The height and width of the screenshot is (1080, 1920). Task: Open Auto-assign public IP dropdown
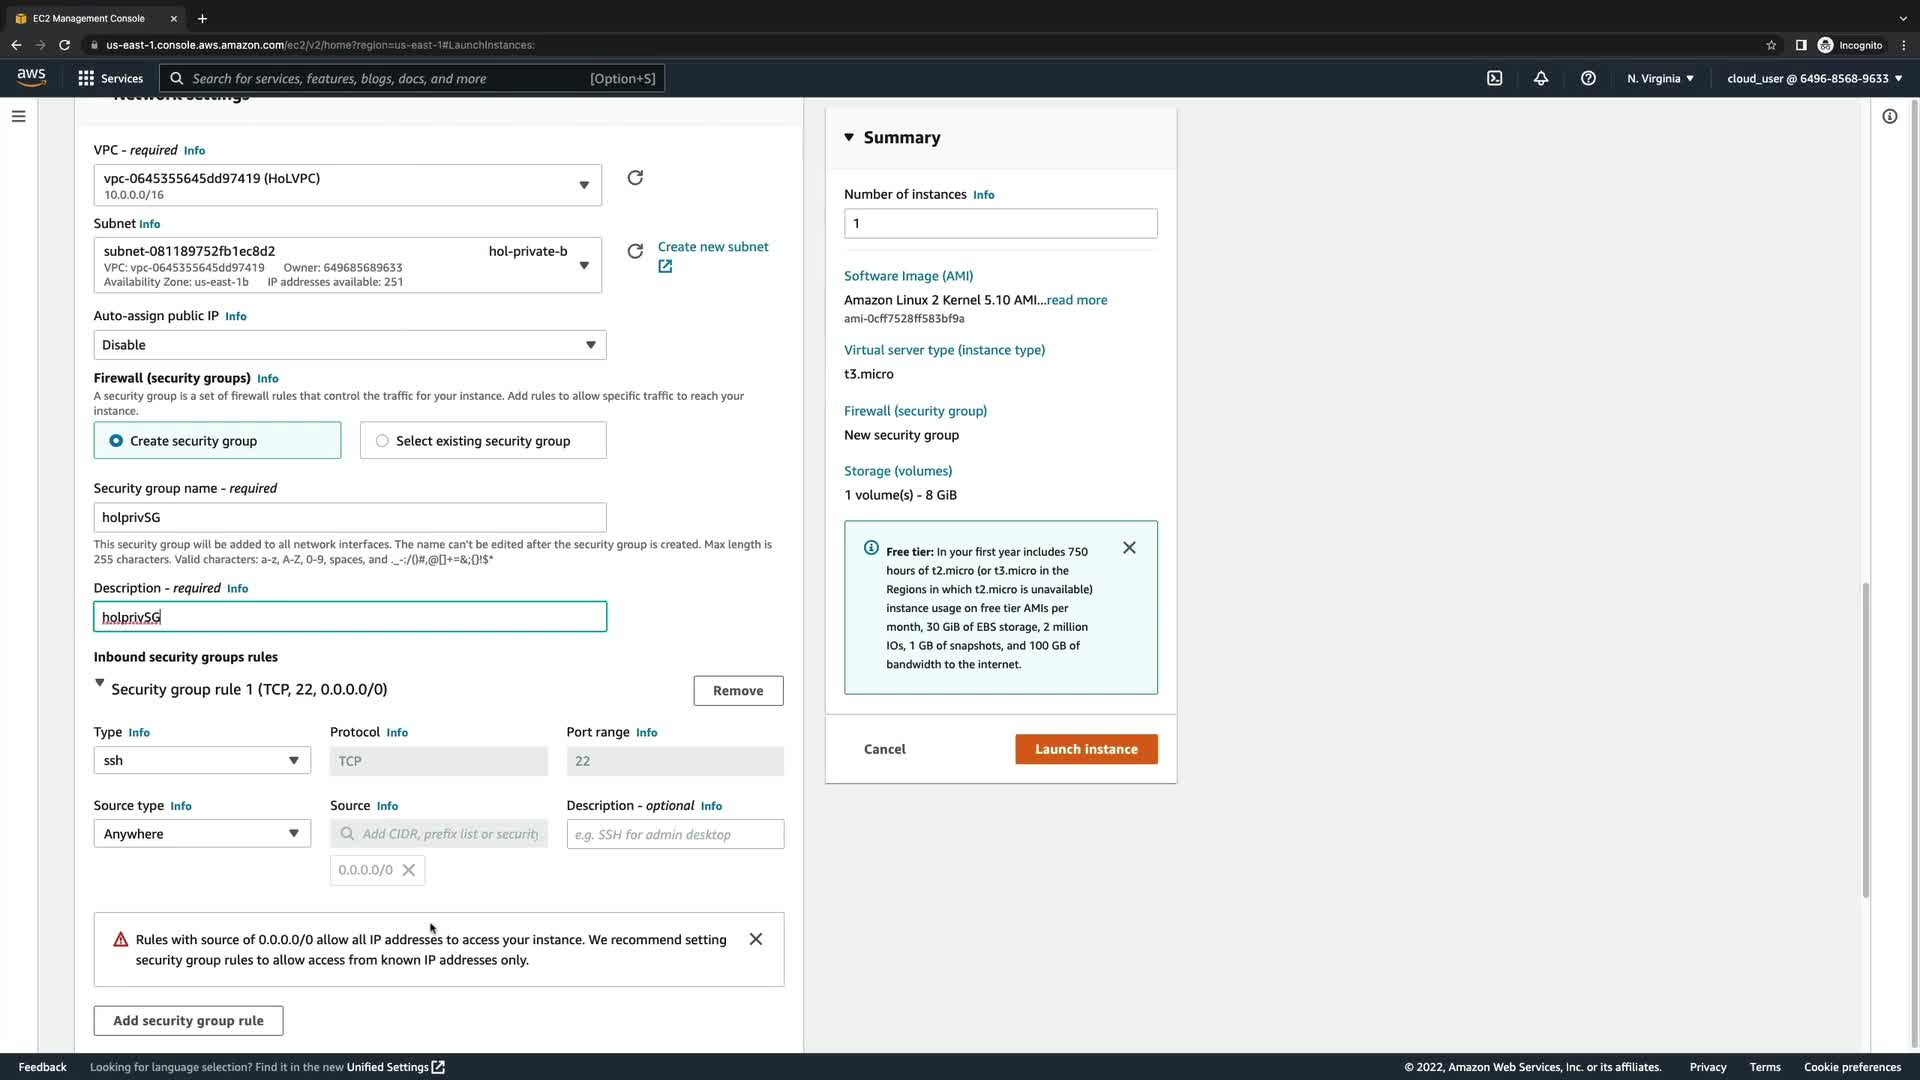[349, 345]
